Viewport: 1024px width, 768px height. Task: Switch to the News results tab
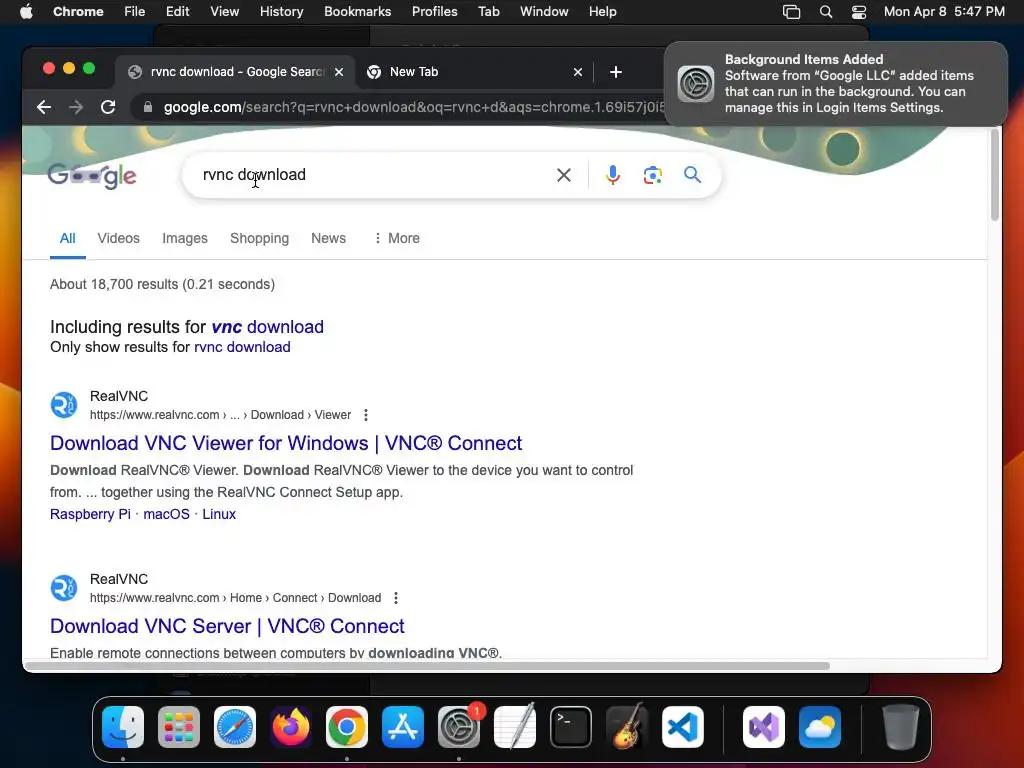pyautogui.click(x=328, y=238)
